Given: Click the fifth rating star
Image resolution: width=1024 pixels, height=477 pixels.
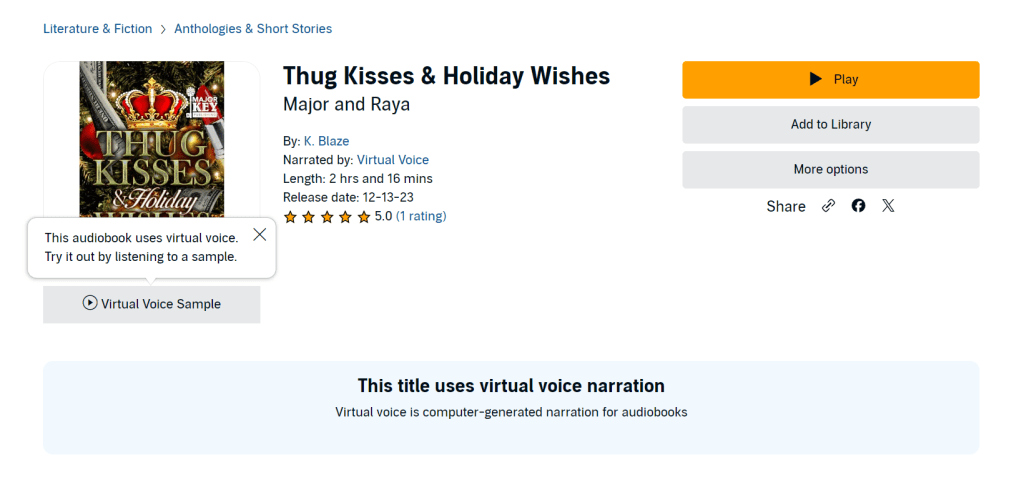Looking at the screenshot, I should click(x=364, y=217).
